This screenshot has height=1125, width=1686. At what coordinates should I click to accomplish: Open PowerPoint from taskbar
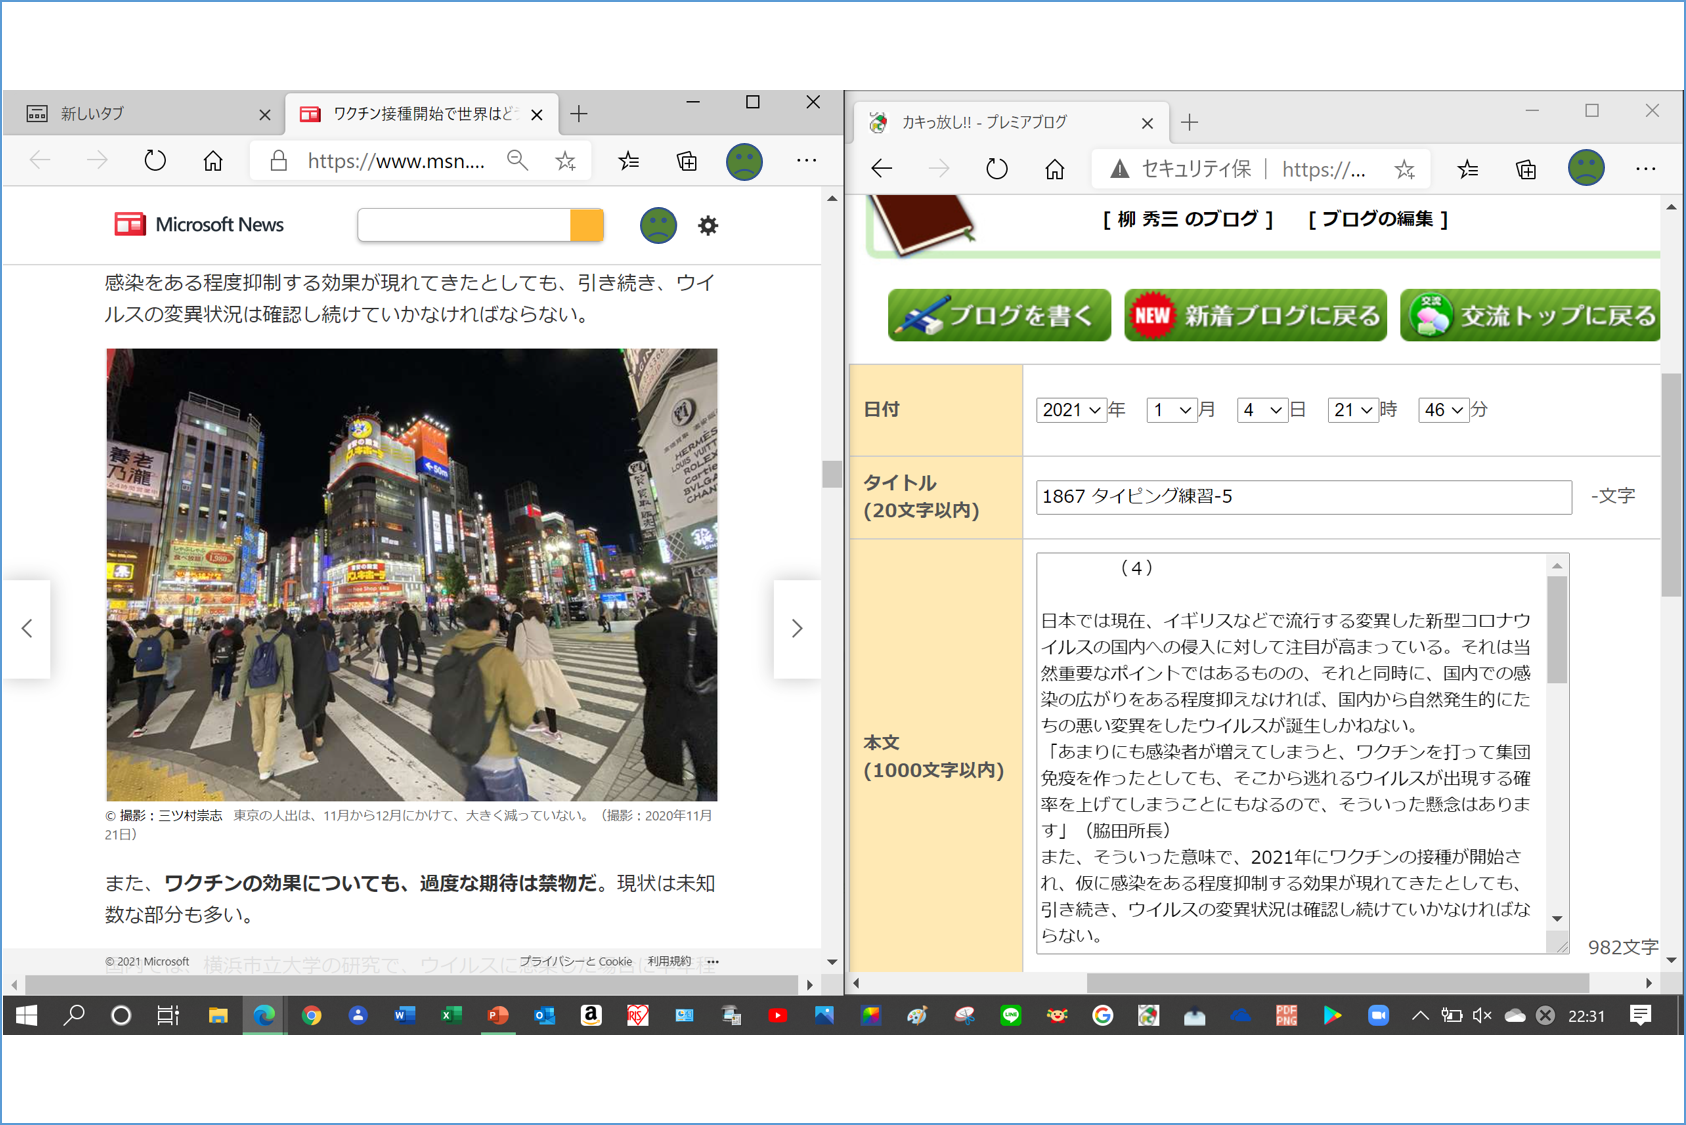point(498,1016)
